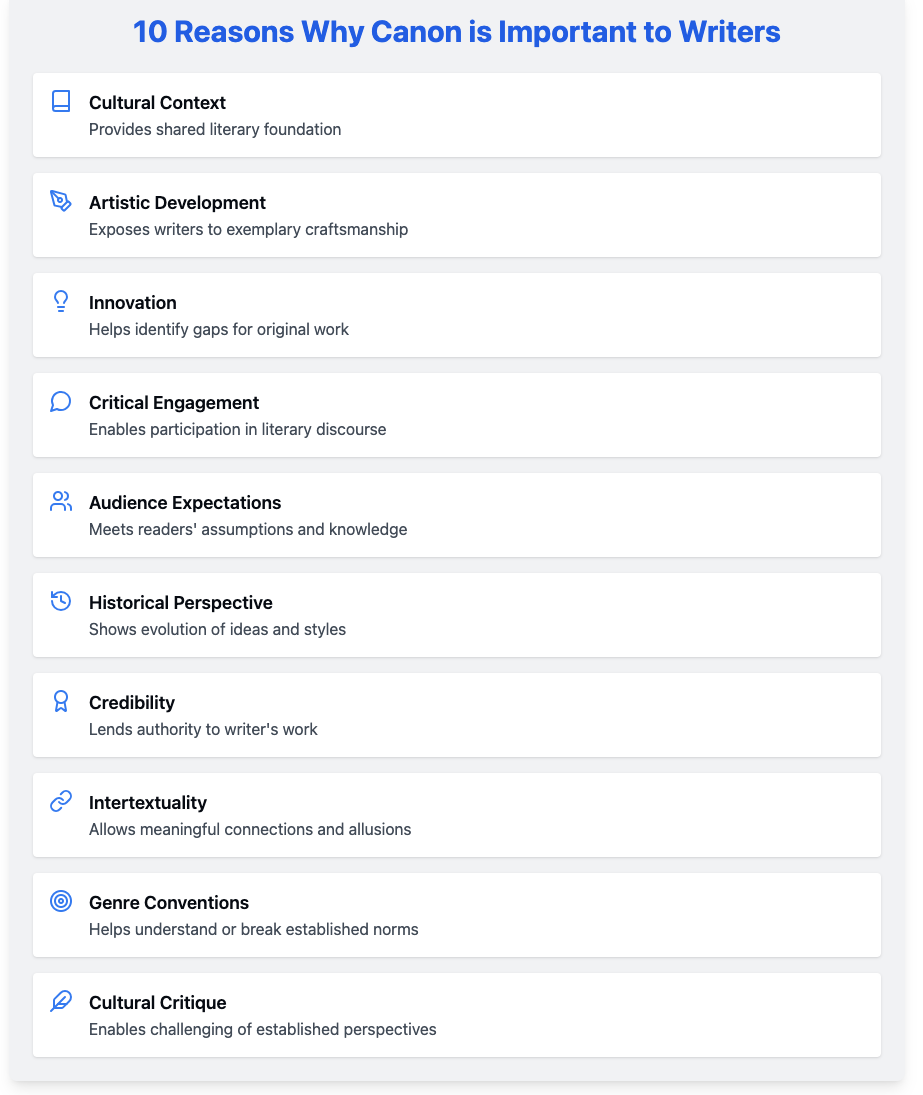The height and width of the screenshot is (1095, 923).
Task: Select the 'Enables challenging of established perspectives' text
Action: (263, 1029)
